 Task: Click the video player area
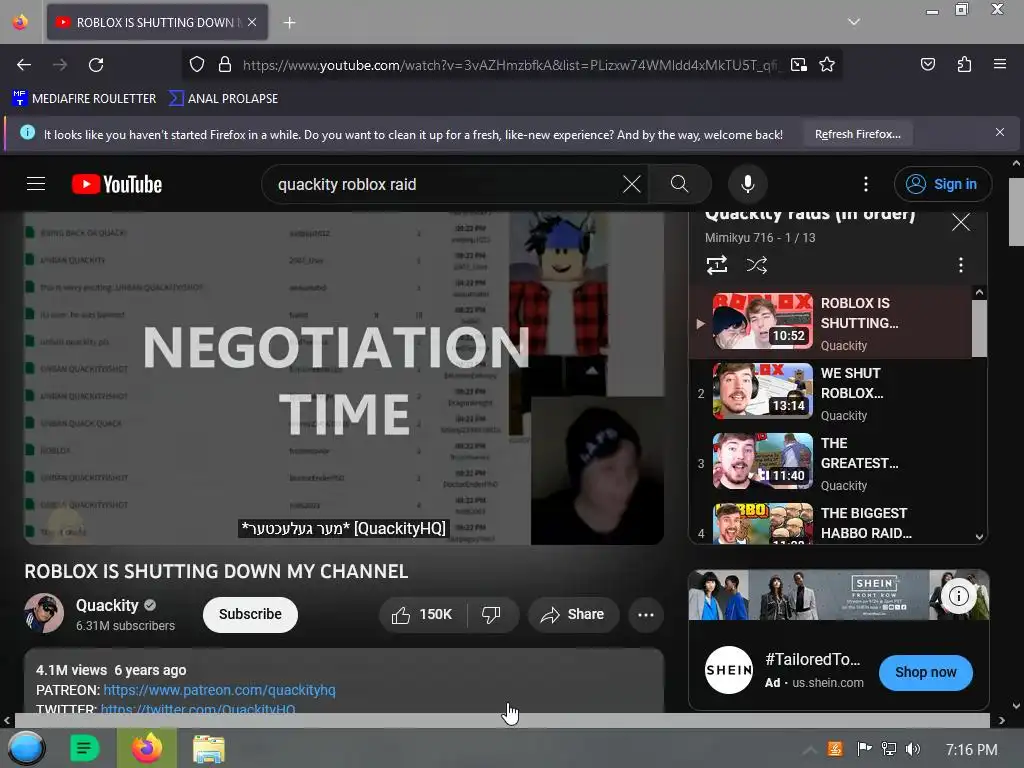pos(344,377)
